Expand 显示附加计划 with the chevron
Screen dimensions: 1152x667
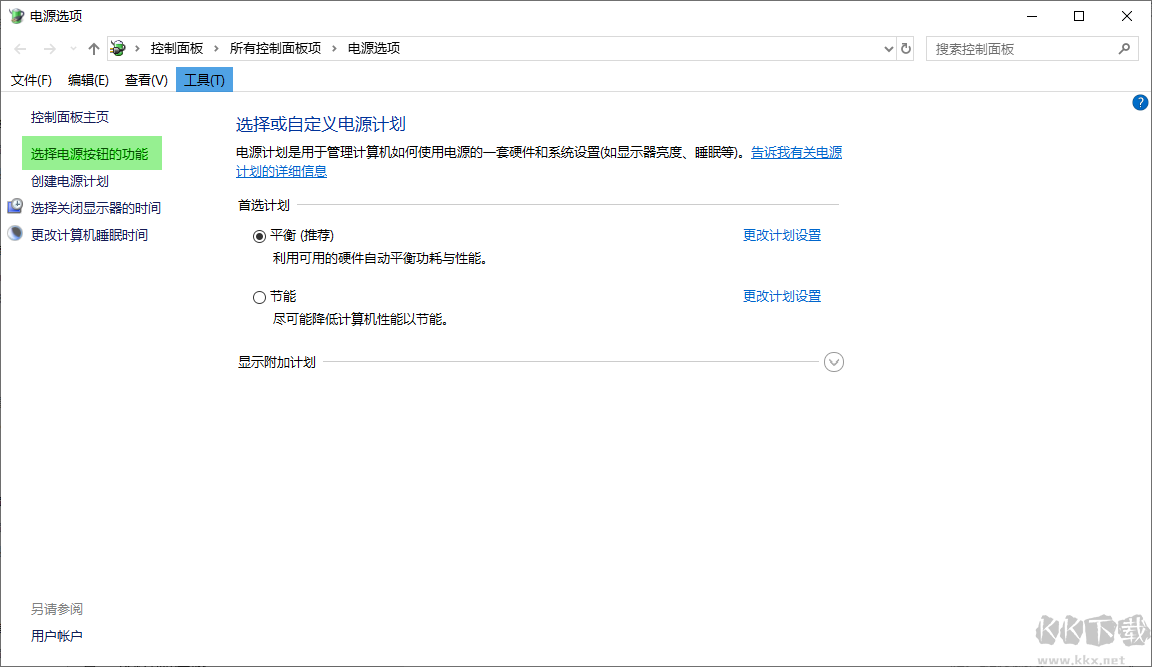point(833,361)
